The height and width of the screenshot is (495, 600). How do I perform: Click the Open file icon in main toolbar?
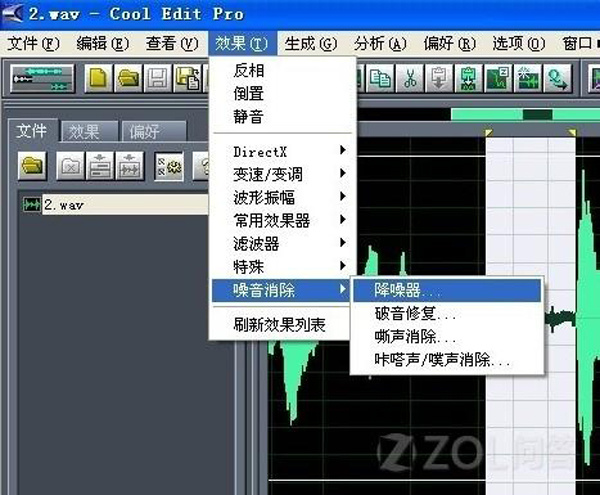tap(127, 78)
